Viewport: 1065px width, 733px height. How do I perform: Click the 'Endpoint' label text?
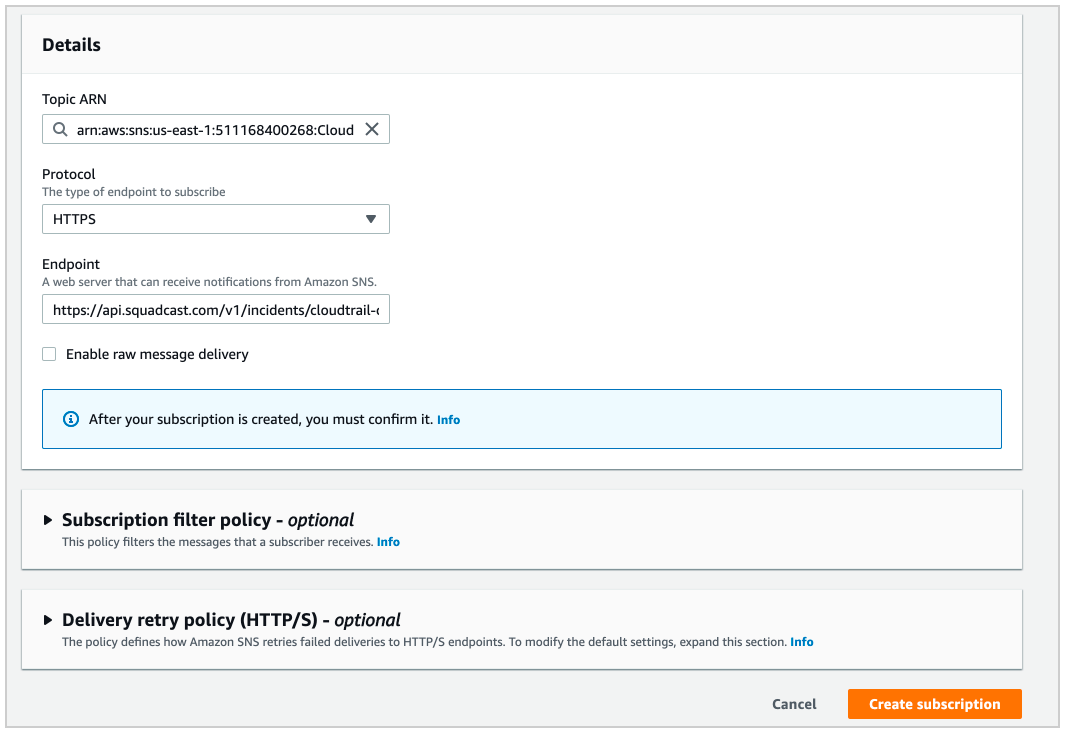click(x=71, y=264)
